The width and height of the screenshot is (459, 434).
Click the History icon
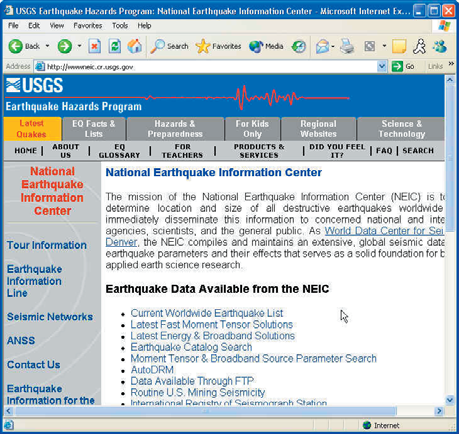tap(299, 46)
